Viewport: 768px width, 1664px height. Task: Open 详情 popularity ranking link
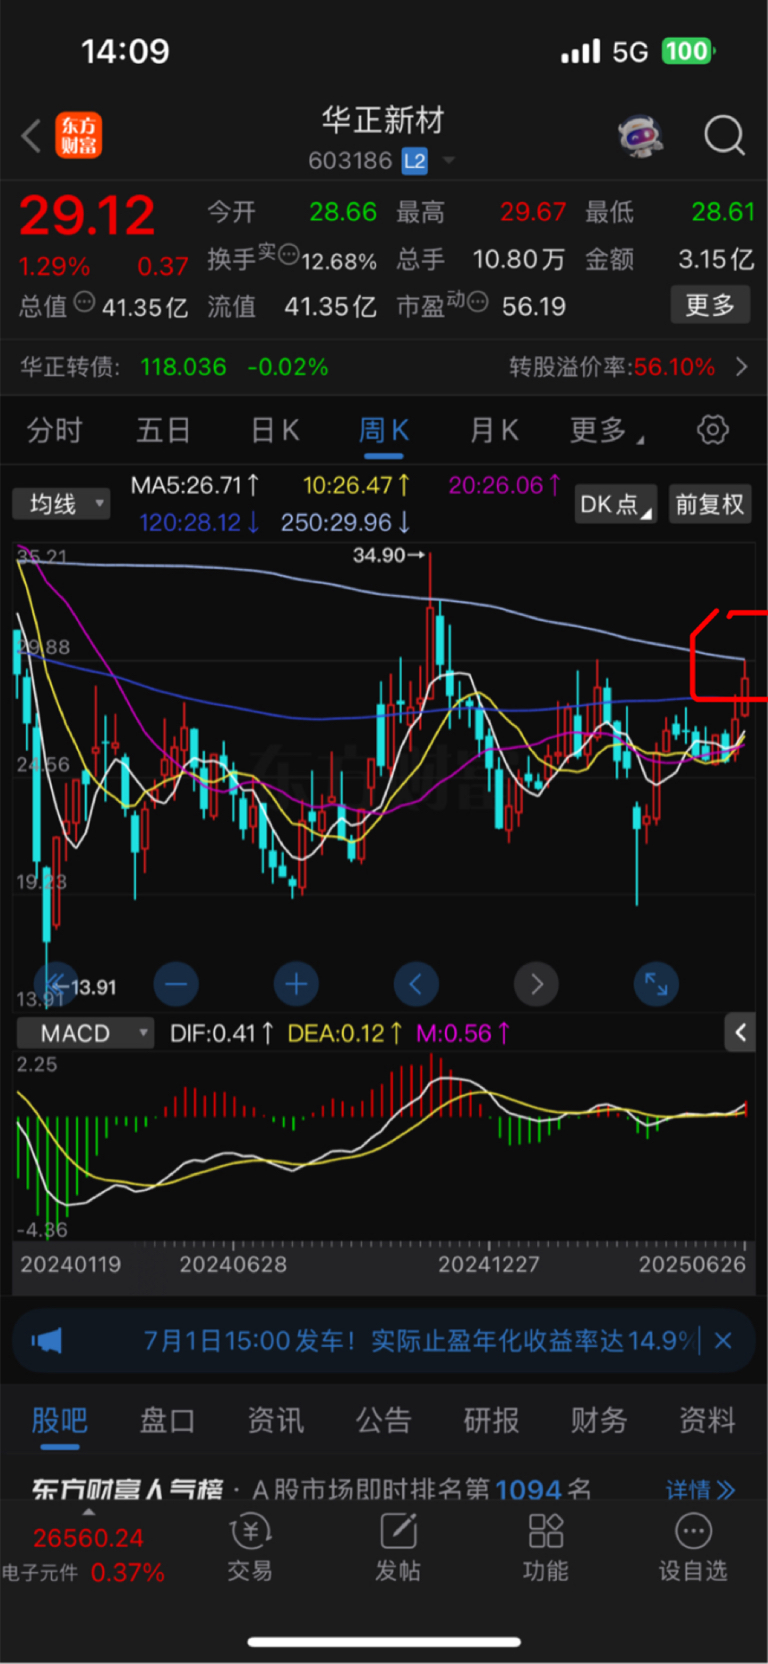[701, 1490]
